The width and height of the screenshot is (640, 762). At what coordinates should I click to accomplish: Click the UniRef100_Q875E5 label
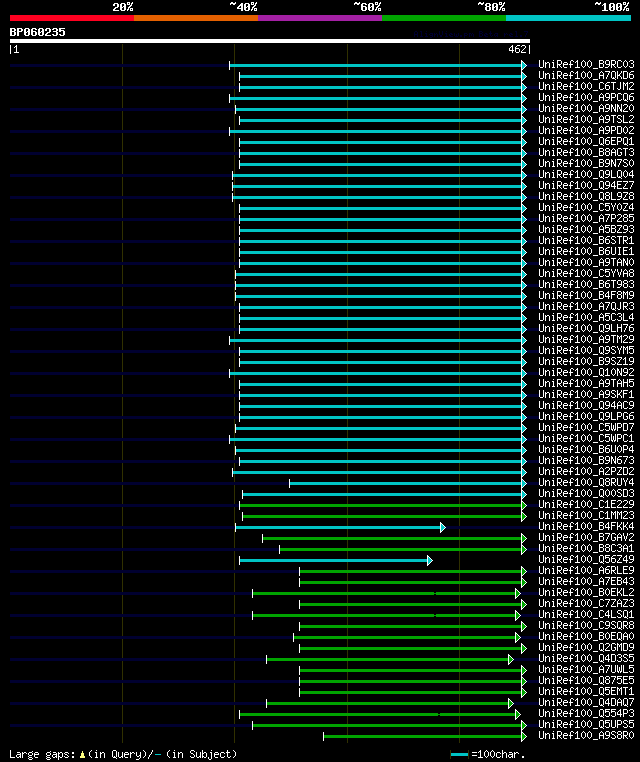[586, 681]
